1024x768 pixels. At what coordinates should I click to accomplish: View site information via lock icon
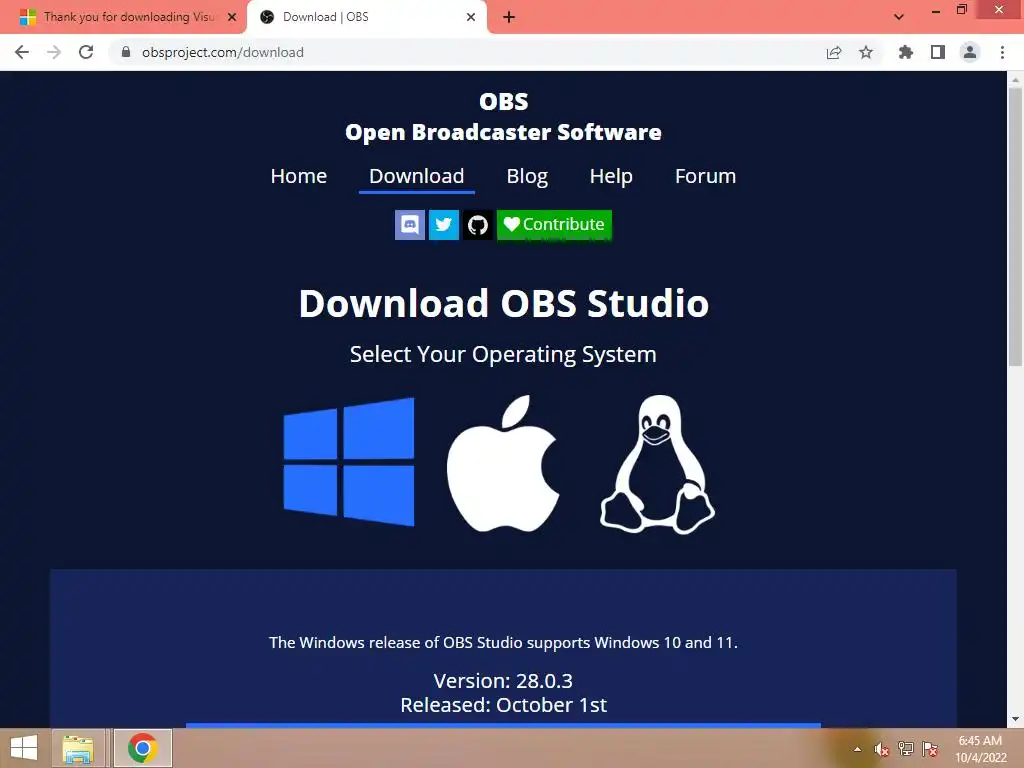pyautogui.click(x=126, y=52)
